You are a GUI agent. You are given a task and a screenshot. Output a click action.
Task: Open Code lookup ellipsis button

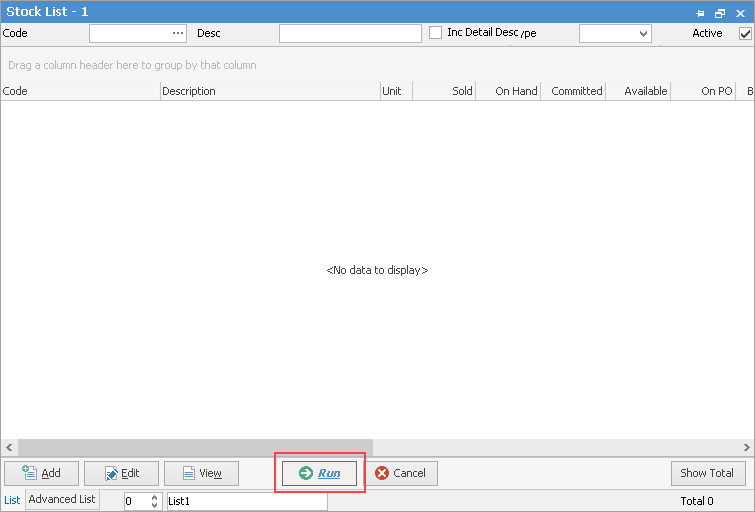178,33
